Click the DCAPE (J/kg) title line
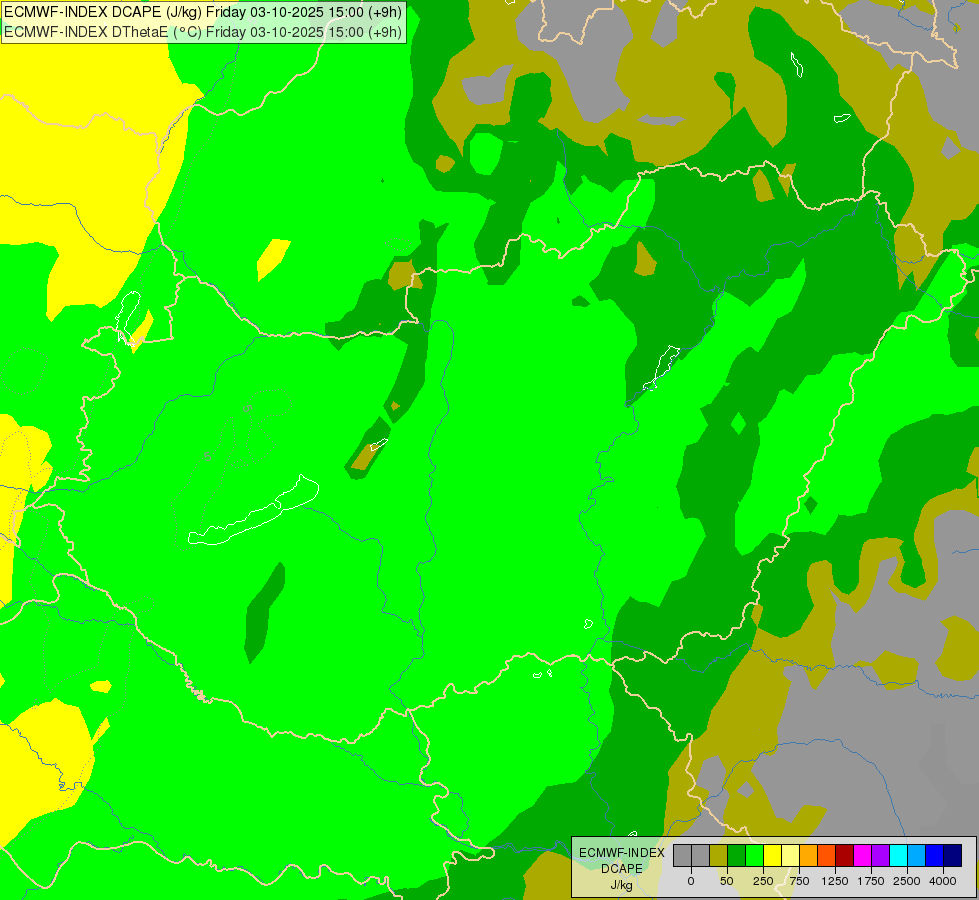979x900 pixels. (x=203, y=12)
